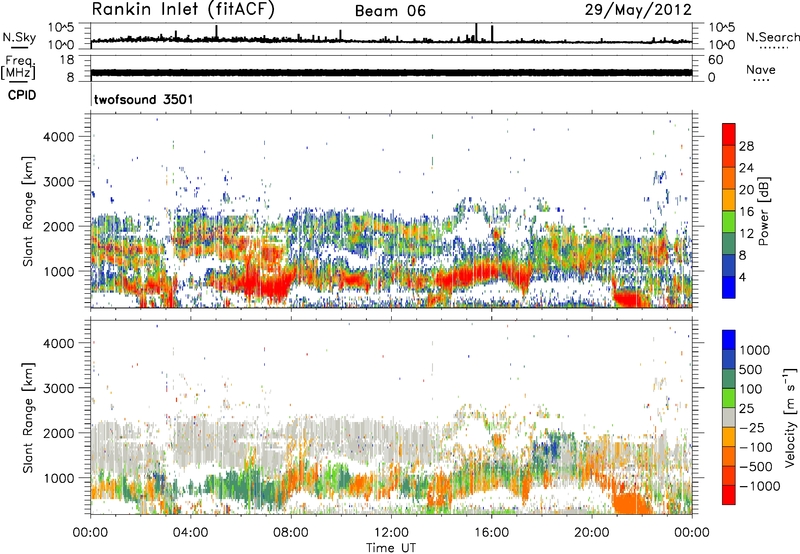Click the 'Rankin Inlet (fitACF)' title

click(183, 10)
